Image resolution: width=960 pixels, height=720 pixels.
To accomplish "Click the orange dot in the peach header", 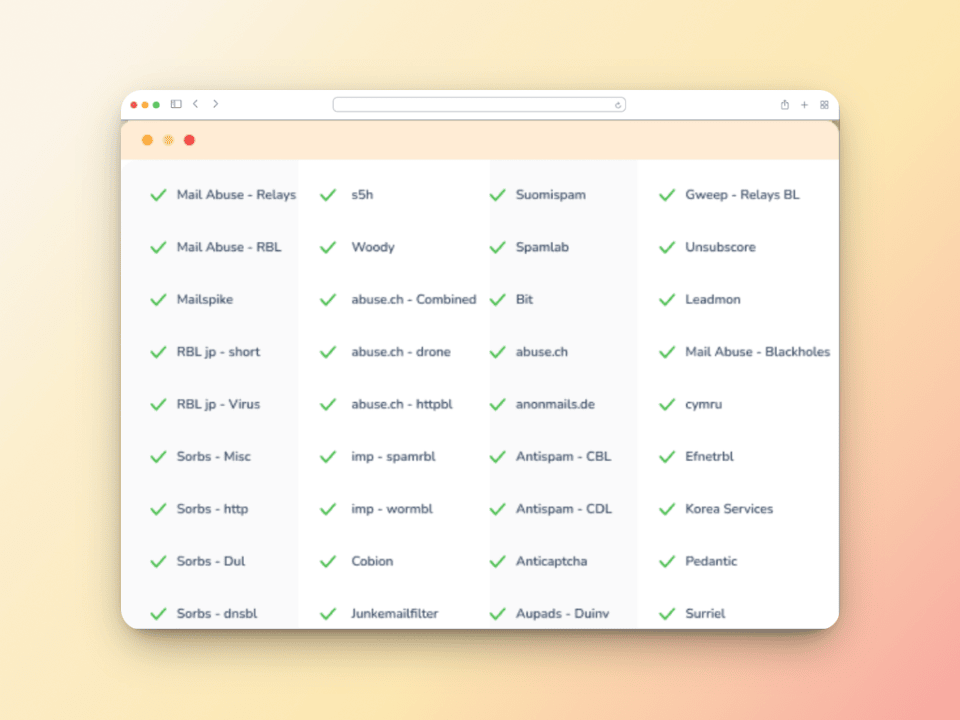I will (148, 140).
